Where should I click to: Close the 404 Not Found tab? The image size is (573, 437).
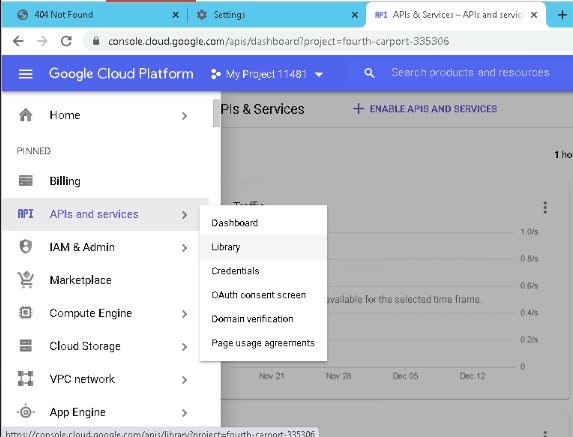coord(175,15)
